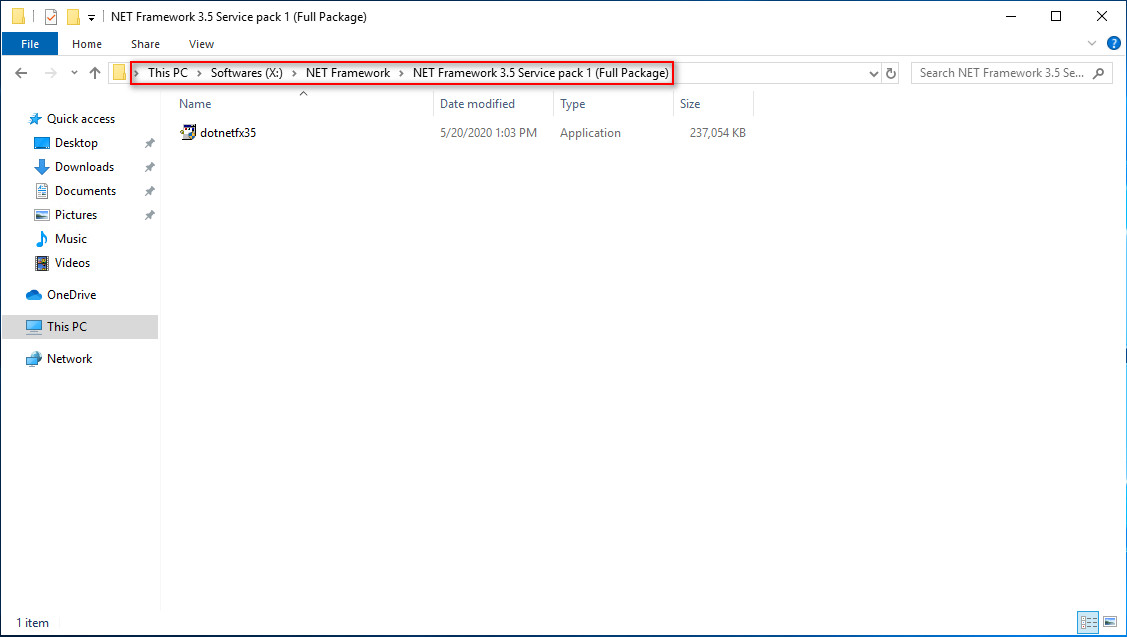
Task: Click NET Framework breadcrumb segment
Action: pyautogui.click(x=348, y=73)
